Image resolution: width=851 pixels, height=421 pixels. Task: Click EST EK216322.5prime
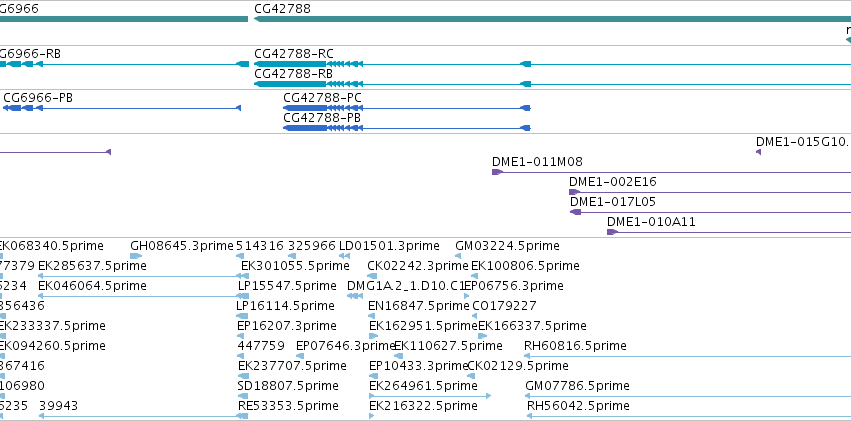[x=423, y=406]
